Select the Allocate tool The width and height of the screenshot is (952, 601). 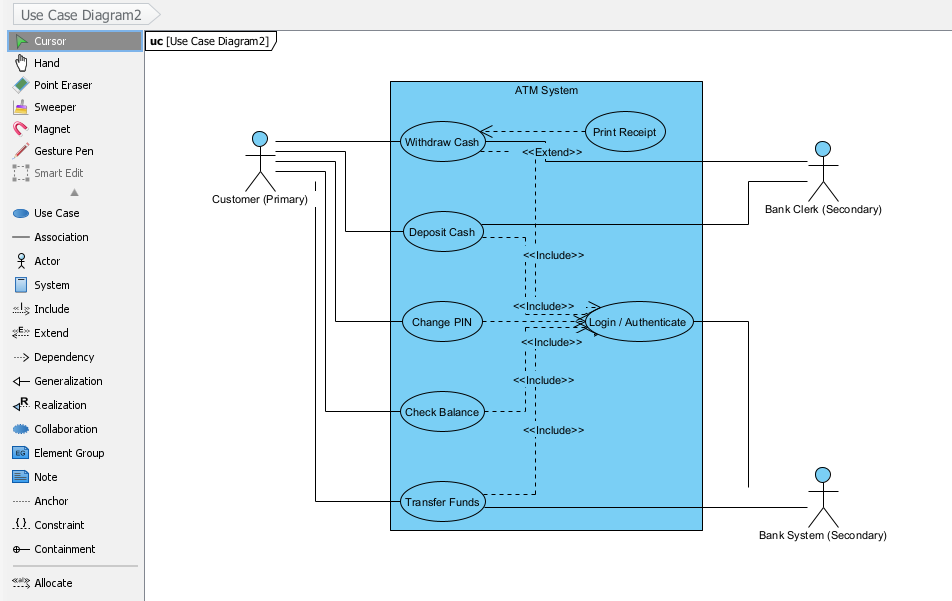coord(75,583)
